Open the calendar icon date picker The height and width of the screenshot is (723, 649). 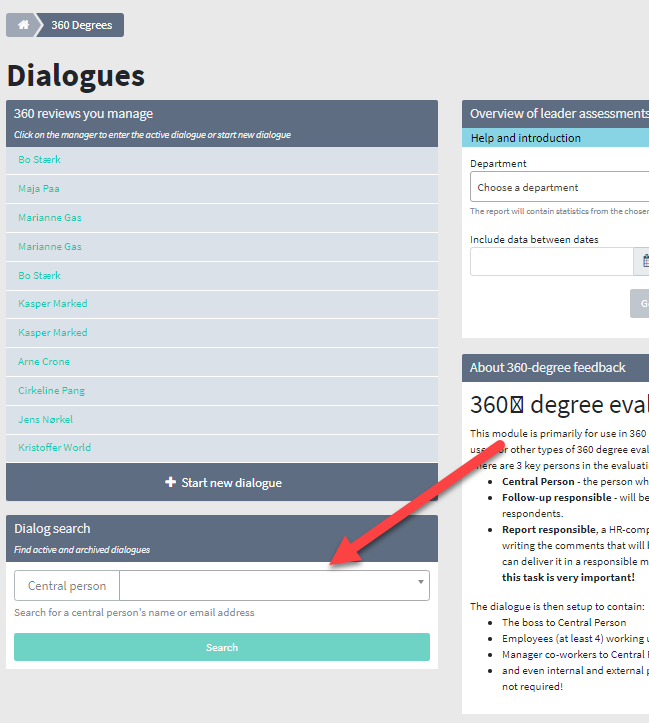click(643, 262)
